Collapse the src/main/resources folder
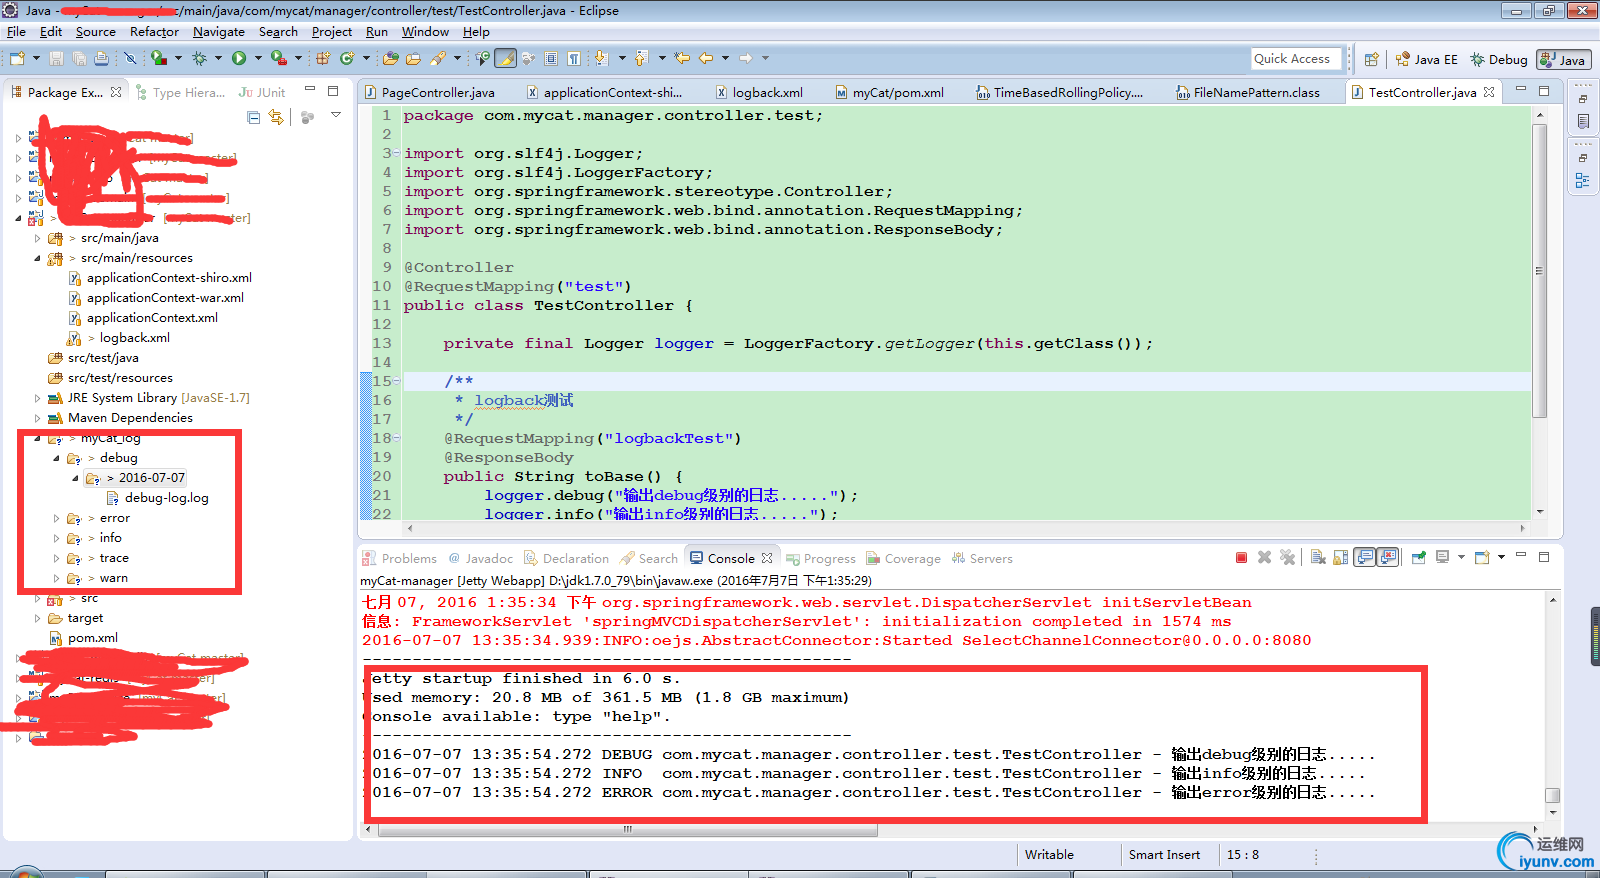 coord(38,258)
